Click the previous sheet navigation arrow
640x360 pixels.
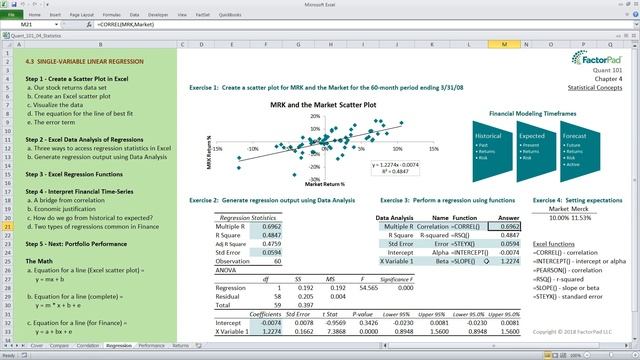(x=11, y=345)
